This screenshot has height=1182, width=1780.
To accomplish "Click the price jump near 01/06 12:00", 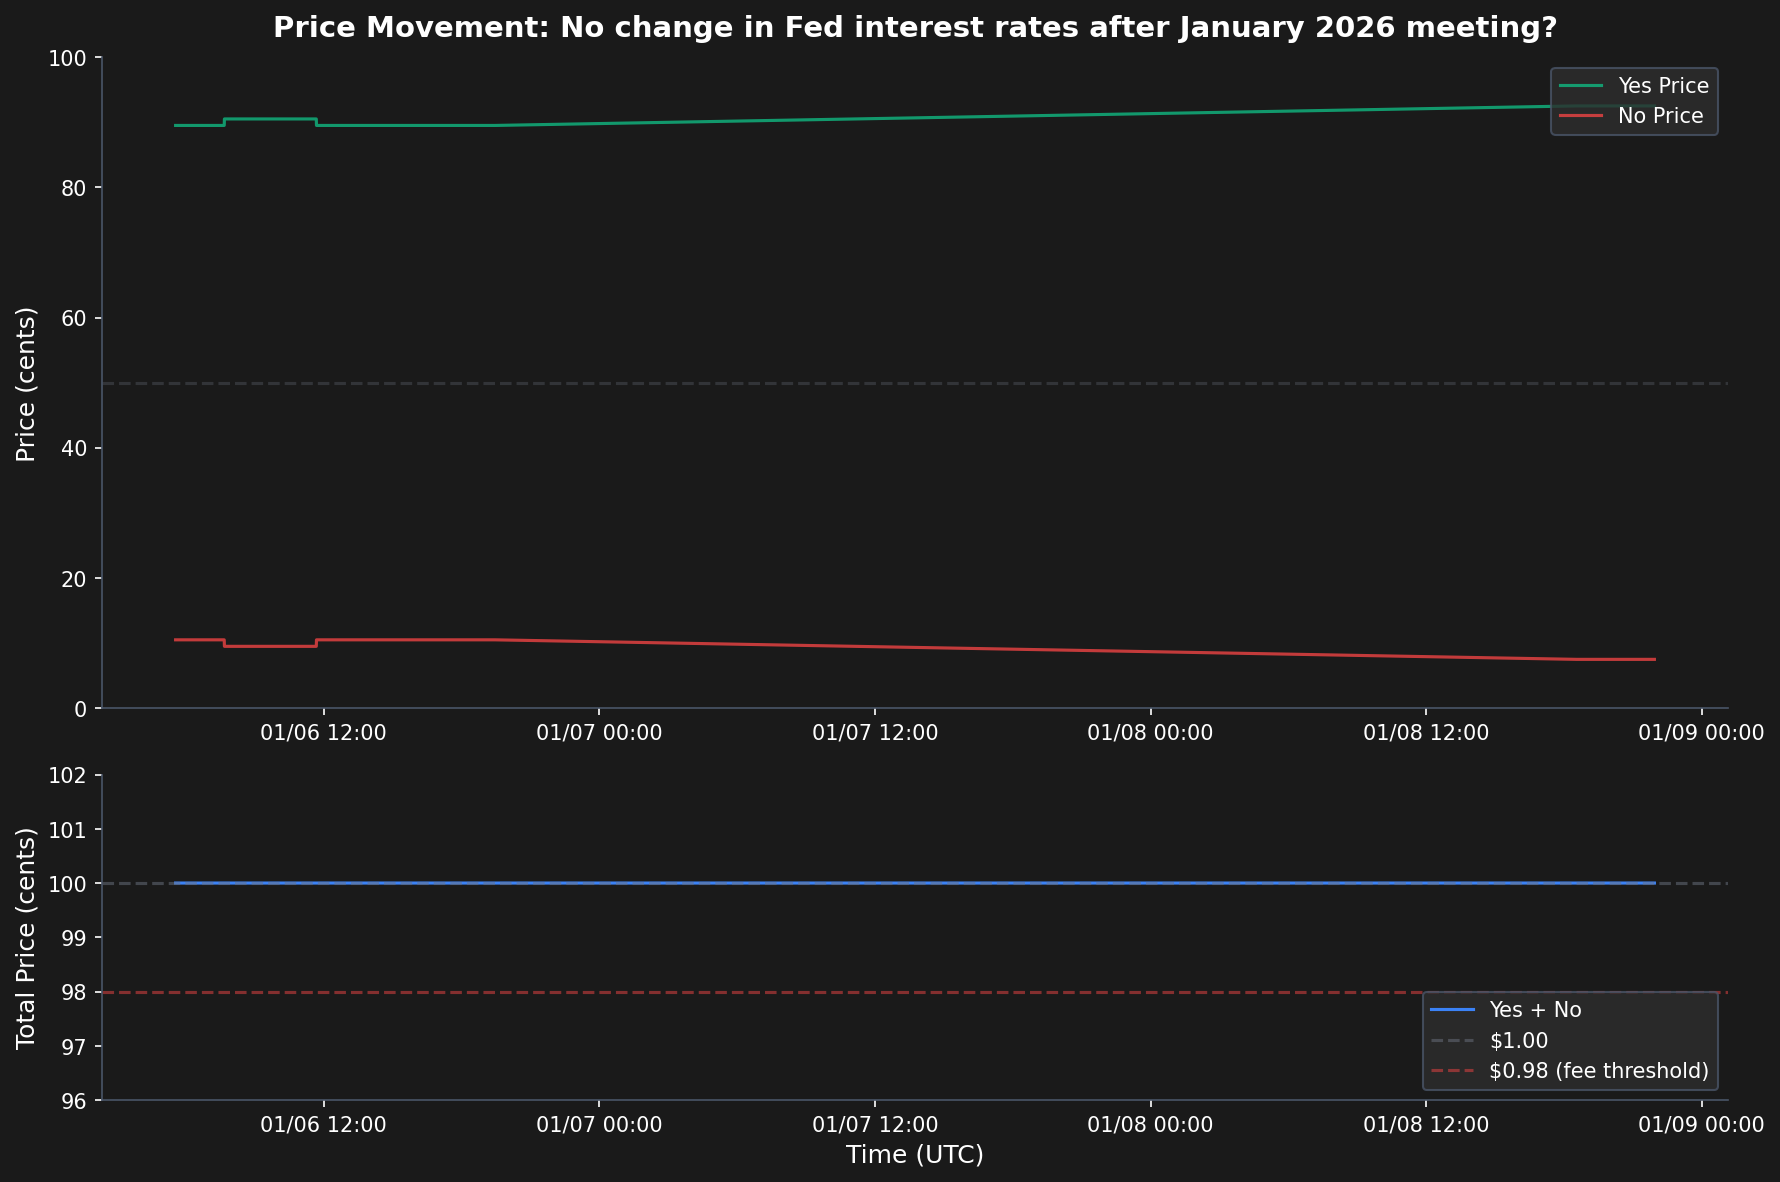I will [316, 122].
